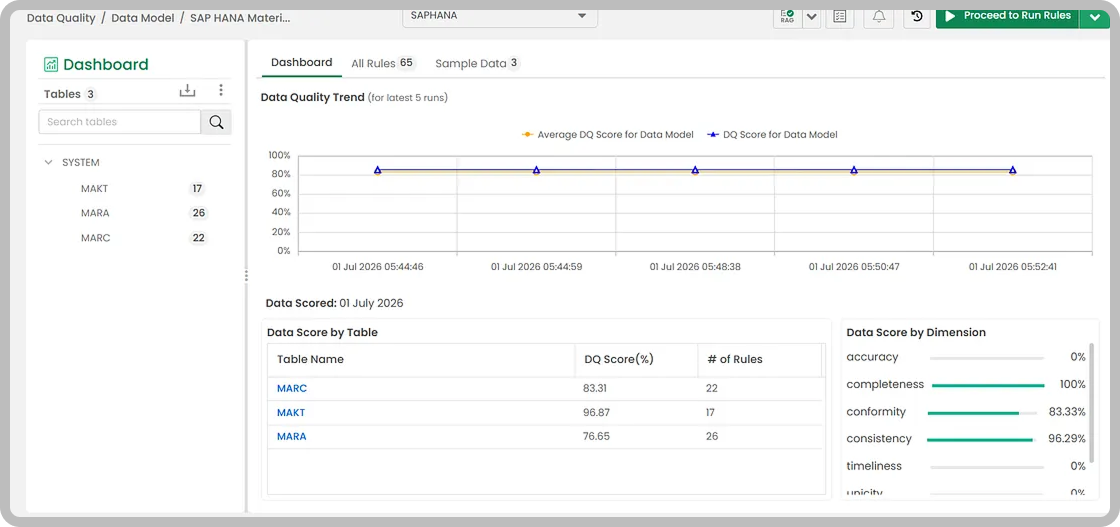Image resolution: width=1120 pixels, height=527 pixels.
Task: Click the panel splitter handle dots
Action: click(x=246, y=276)
